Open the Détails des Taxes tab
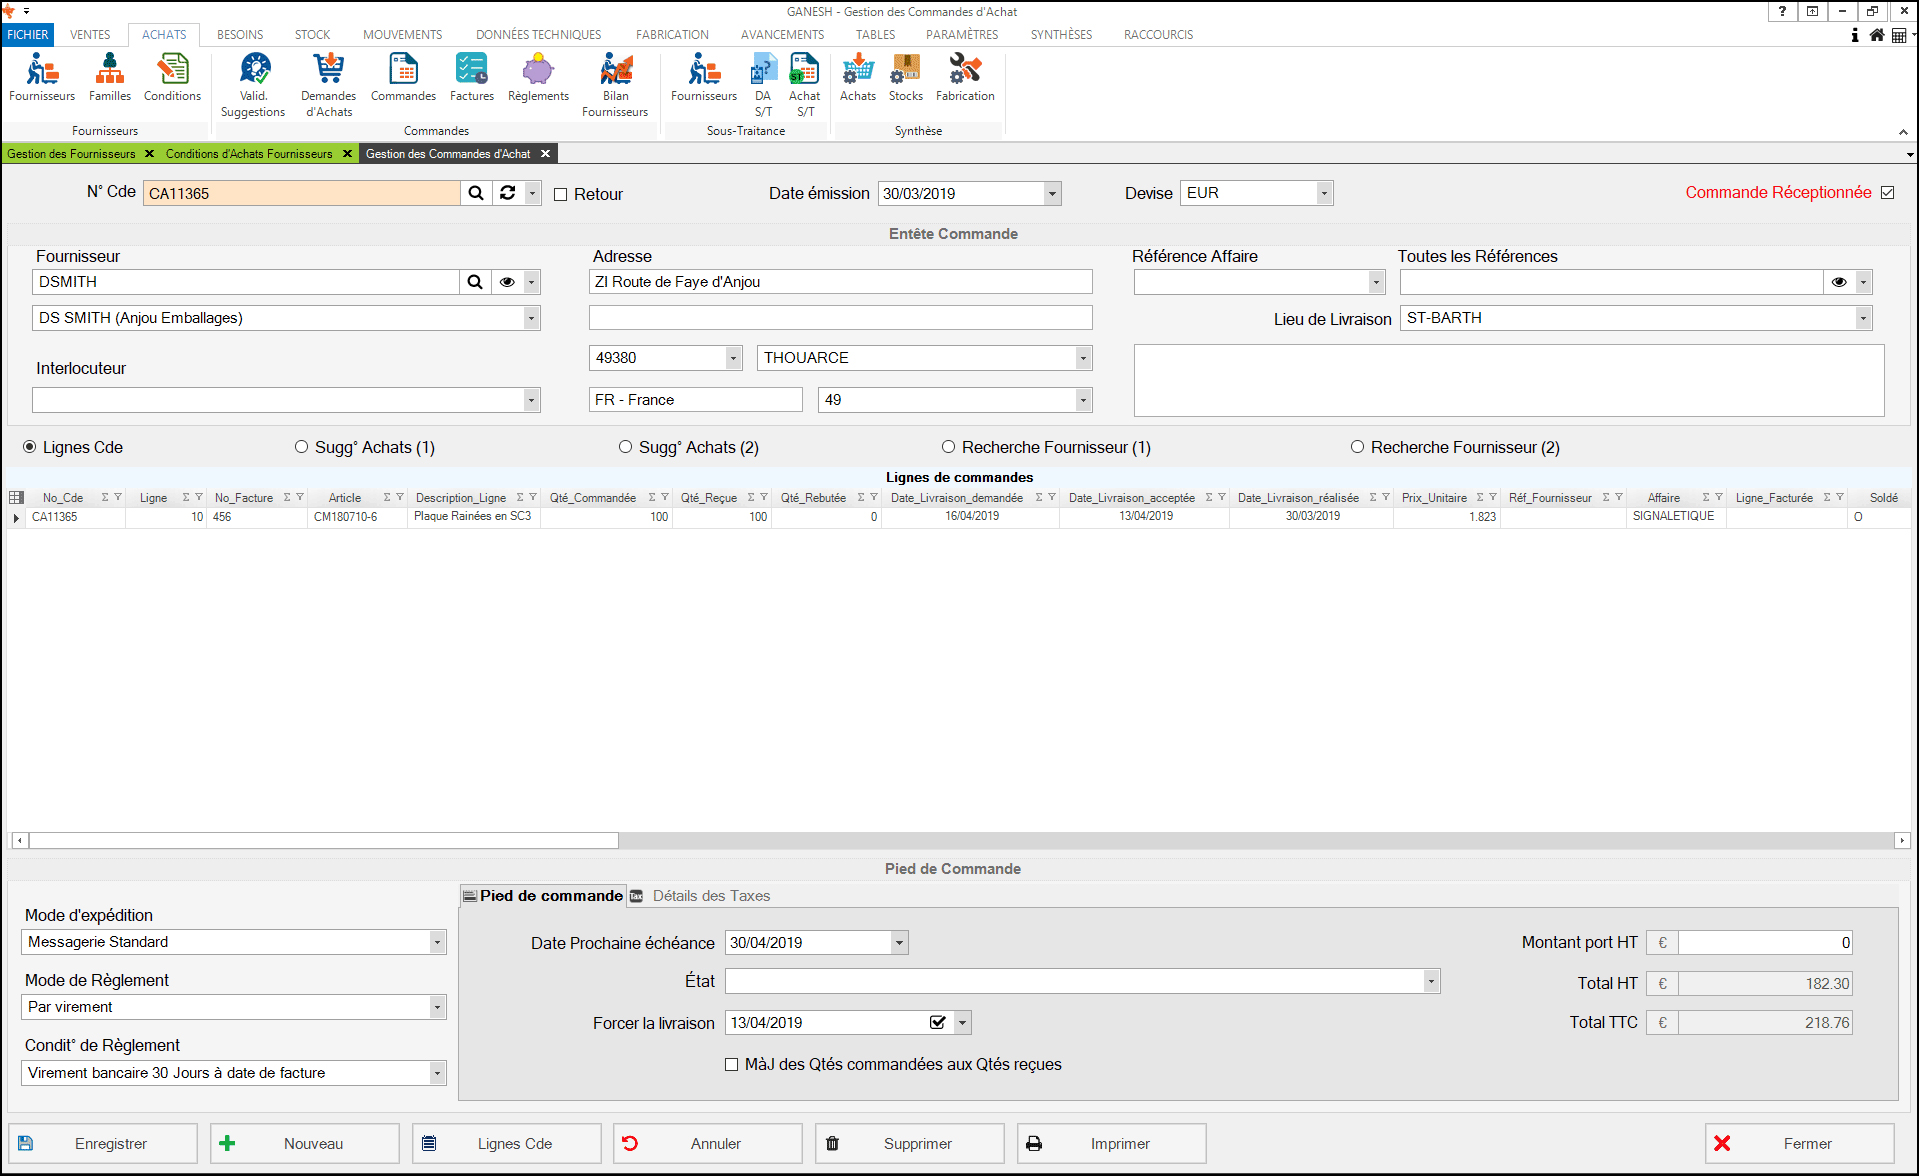The image size is (1919, 1176). [x=710, y=896]
